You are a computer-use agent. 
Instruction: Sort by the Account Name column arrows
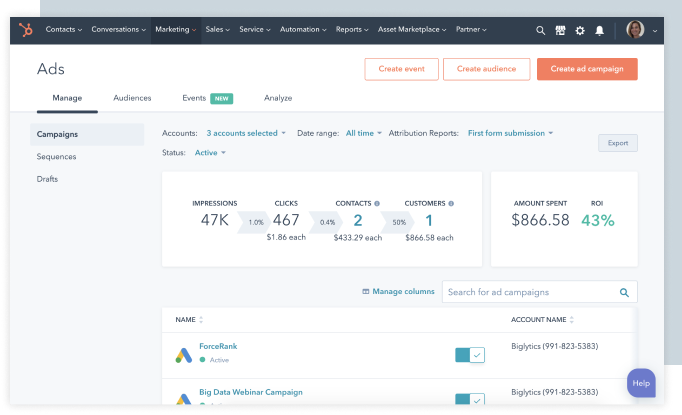572,320
